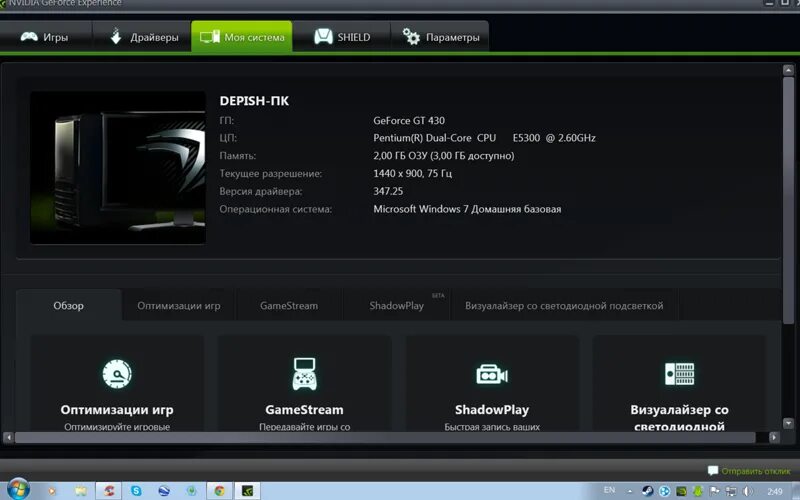Open the ShadowPlay beta sub-tab
Image resolution: width=800 pixels, height=500 pixels.
pyautogui.click(x=397, y=306)
